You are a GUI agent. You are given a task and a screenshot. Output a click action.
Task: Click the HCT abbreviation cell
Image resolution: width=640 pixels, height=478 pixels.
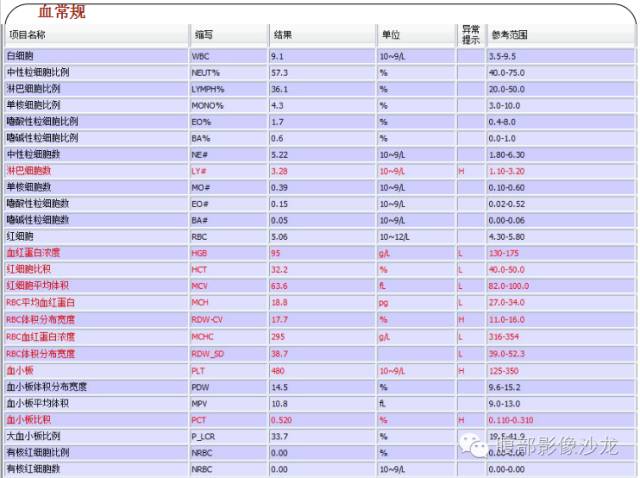tap(199, 270)
